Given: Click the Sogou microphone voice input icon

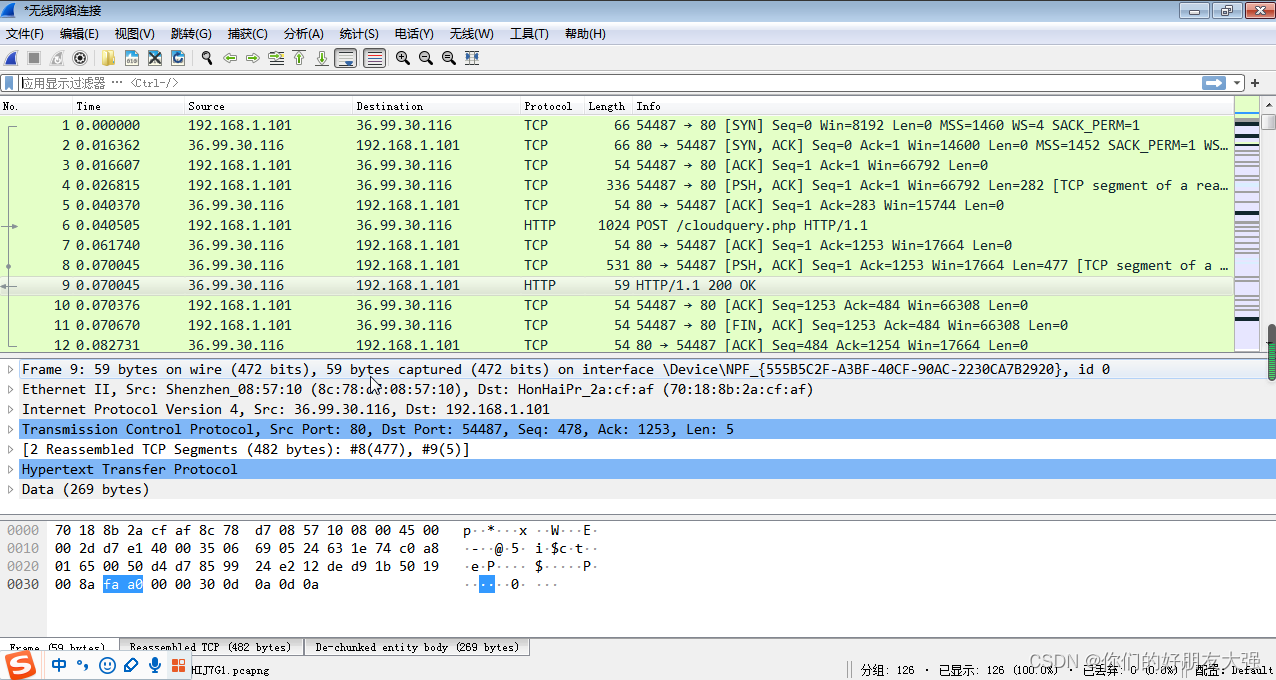Looking at the screenshot, I should [x=155, y=666].
